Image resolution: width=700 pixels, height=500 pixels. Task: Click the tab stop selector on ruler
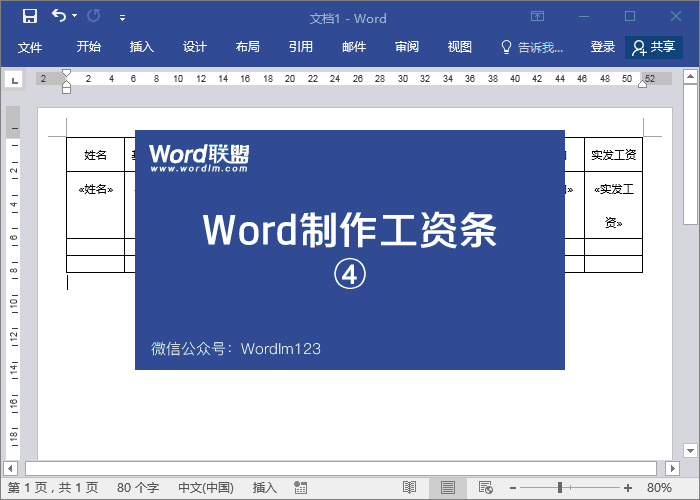[x=15, y=80]
